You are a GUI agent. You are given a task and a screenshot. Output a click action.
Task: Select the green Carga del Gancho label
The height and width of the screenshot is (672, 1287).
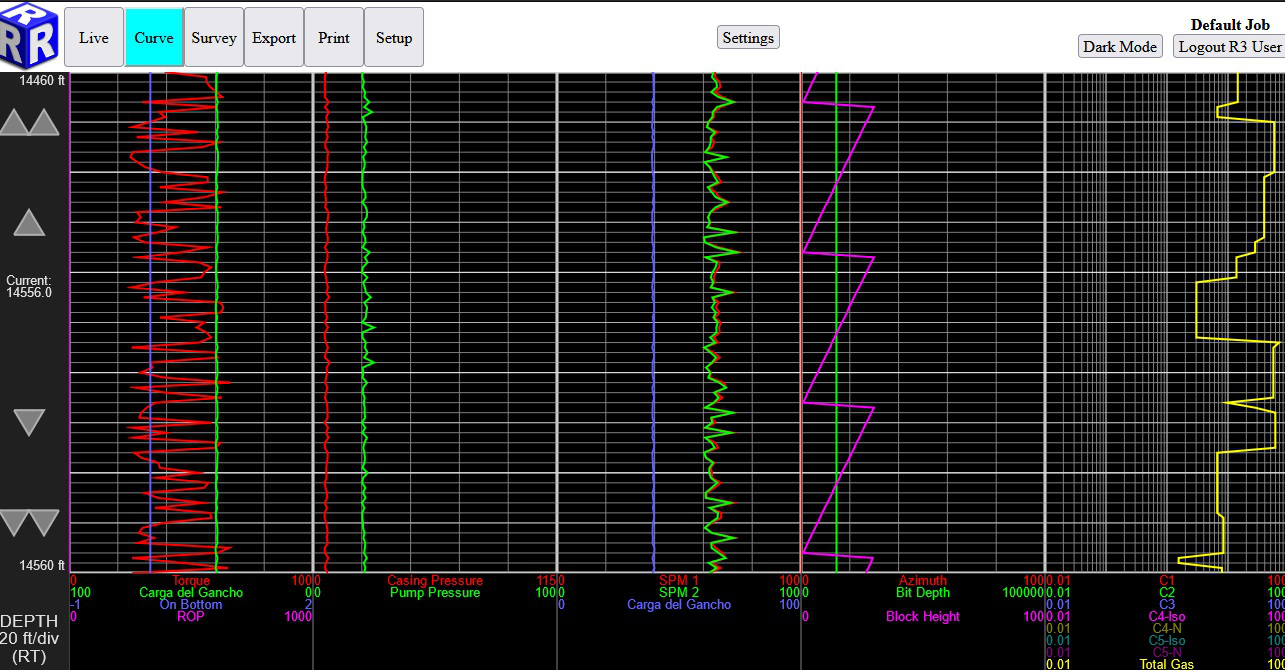[x=191, y=593]
